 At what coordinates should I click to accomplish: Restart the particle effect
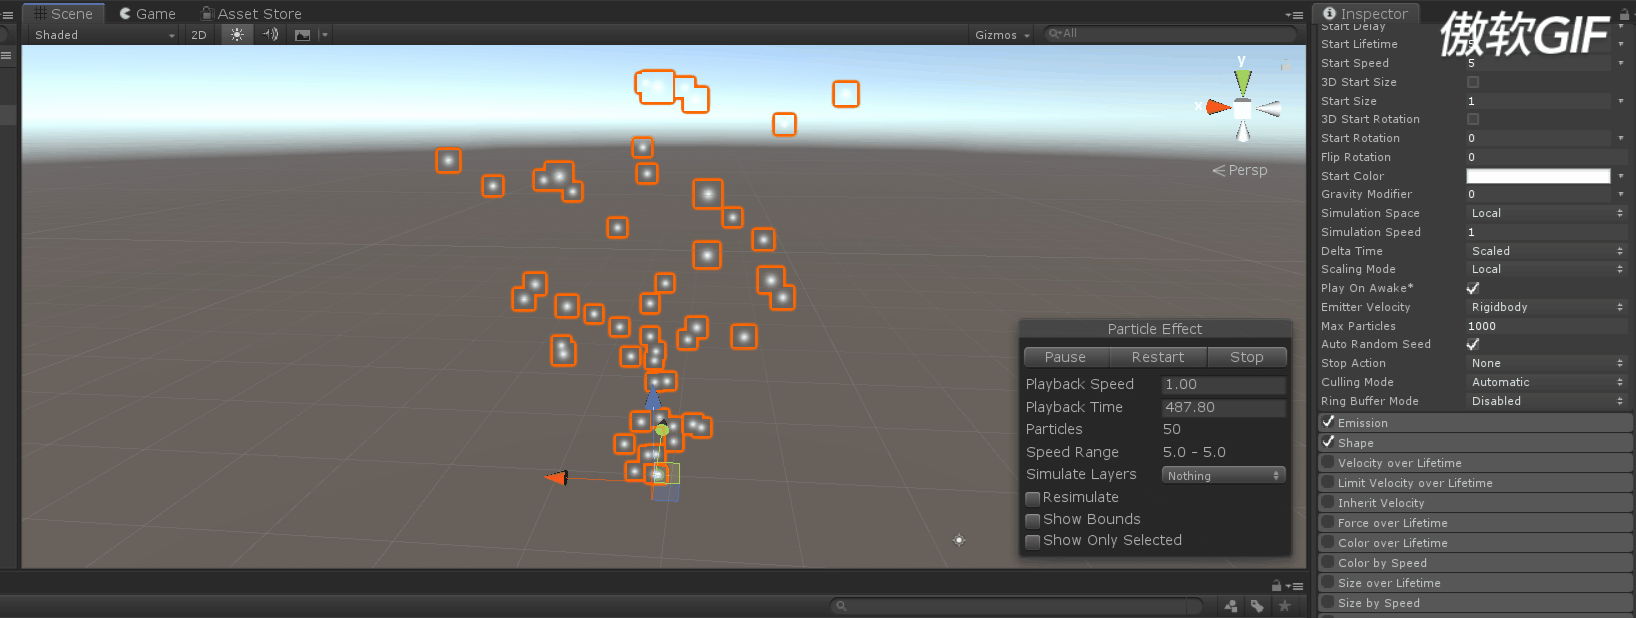[1158, 357]
